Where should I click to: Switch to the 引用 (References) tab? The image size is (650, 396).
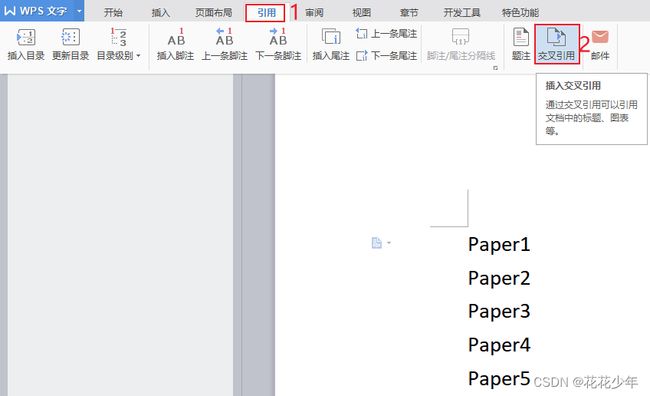click(x=266, y=12)
